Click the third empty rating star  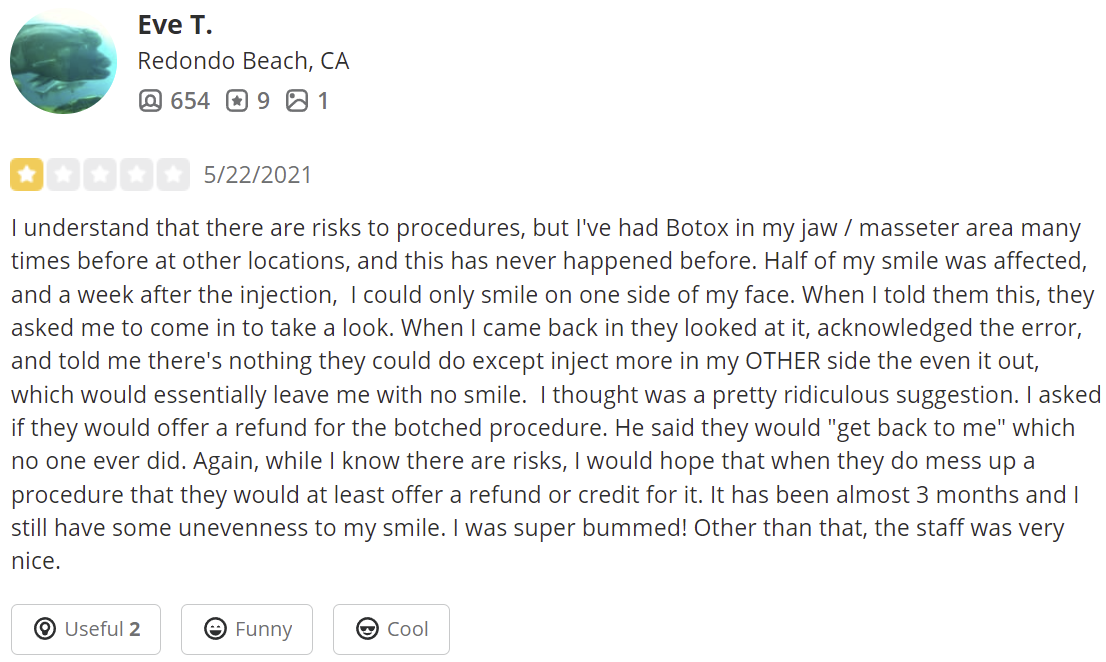tap(100, 175)
